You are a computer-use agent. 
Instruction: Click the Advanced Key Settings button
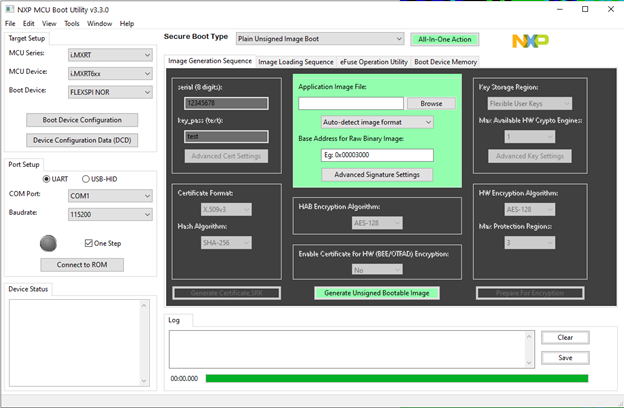point(530,156)
